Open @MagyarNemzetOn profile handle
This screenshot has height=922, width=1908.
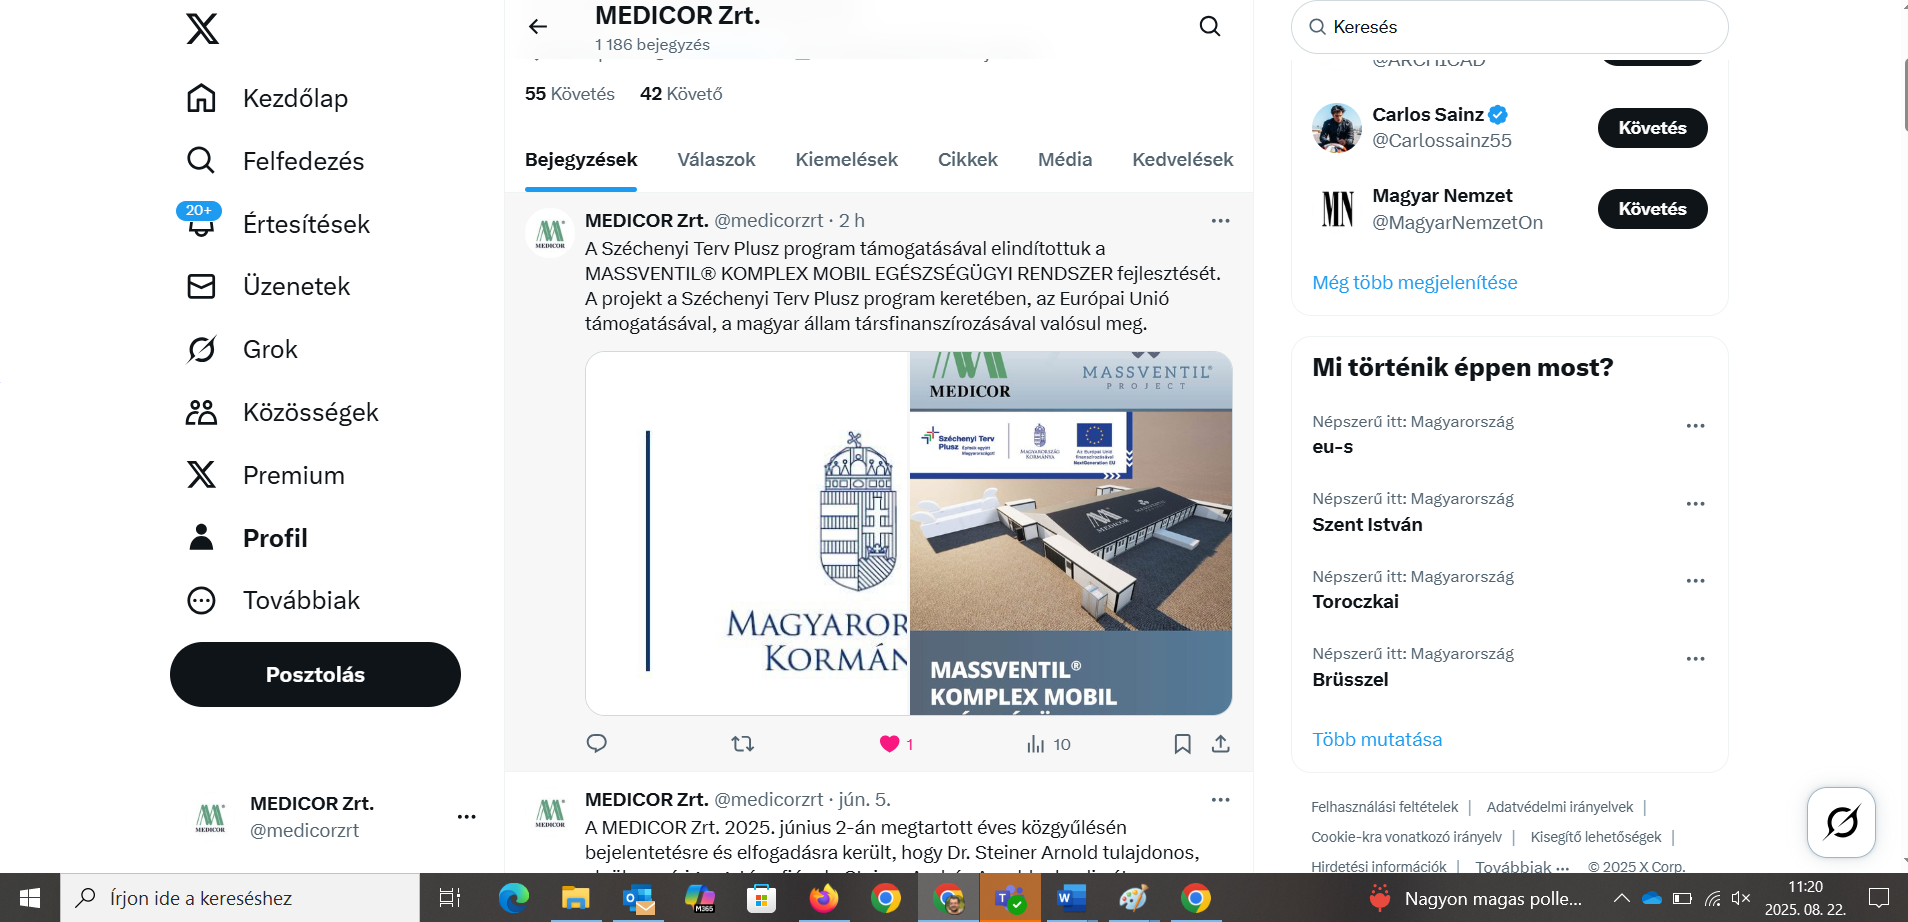pos(1457,223)
